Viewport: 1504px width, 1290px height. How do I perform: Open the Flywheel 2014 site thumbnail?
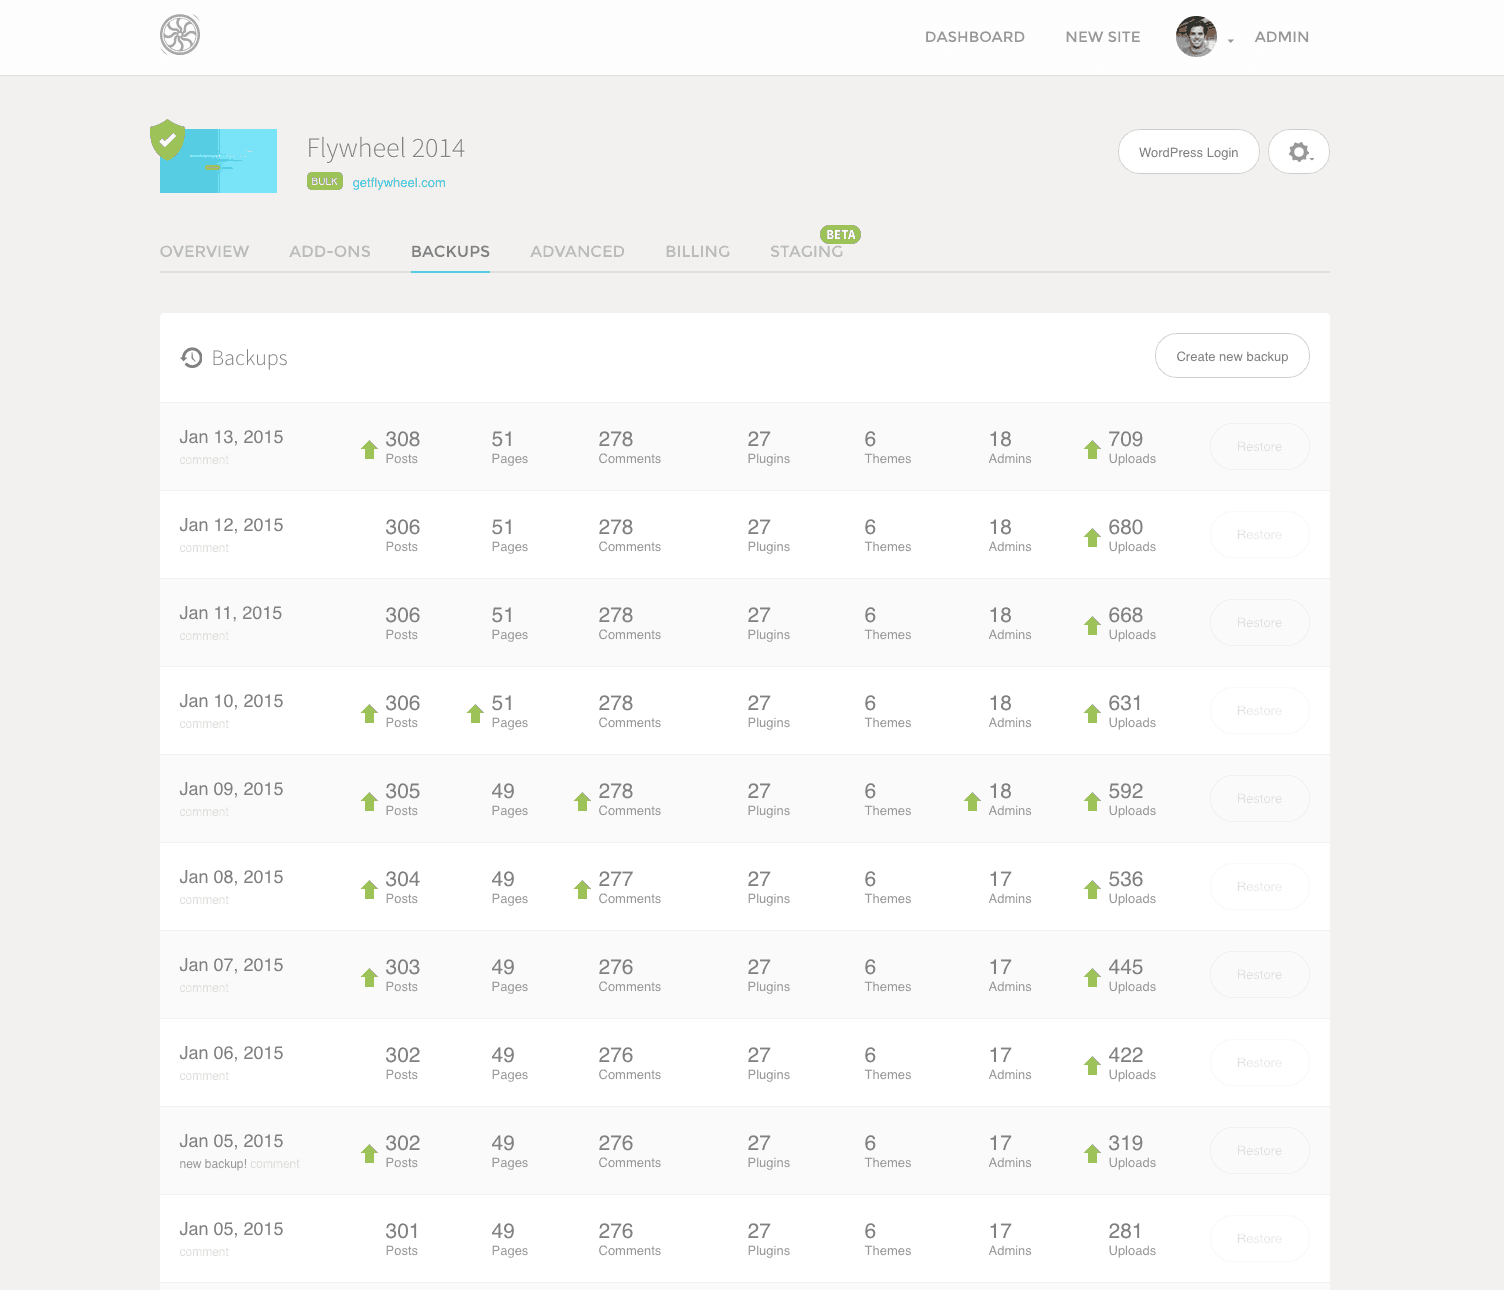218,160
